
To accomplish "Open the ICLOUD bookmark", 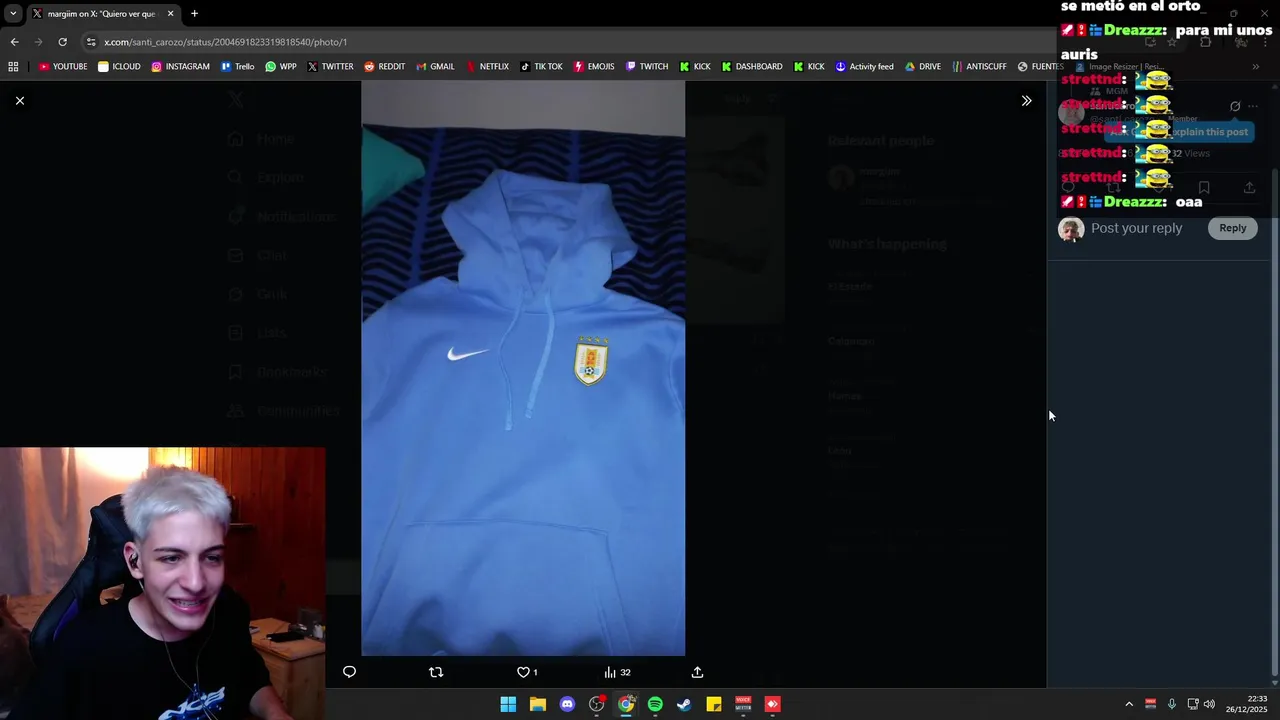I will coord(119,67).
